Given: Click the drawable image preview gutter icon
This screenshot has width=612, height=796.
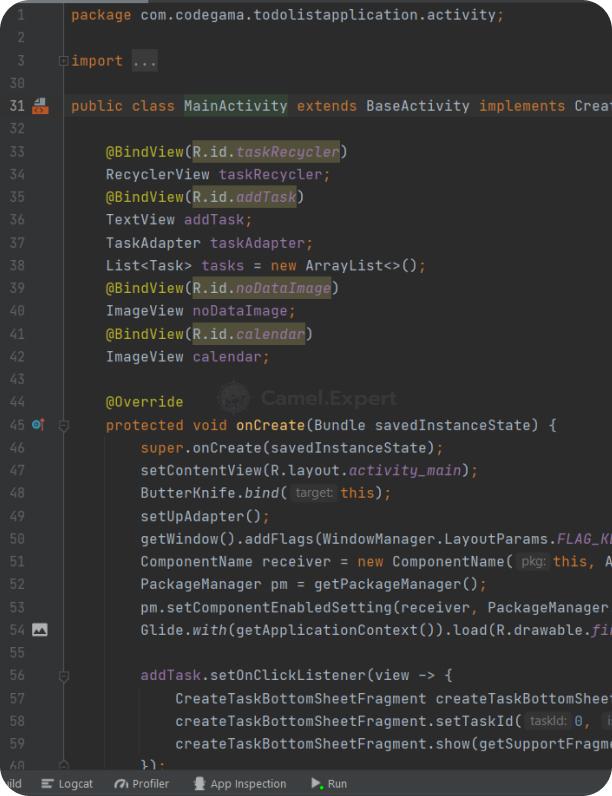Looking at the screenshot, I should 40,630.
